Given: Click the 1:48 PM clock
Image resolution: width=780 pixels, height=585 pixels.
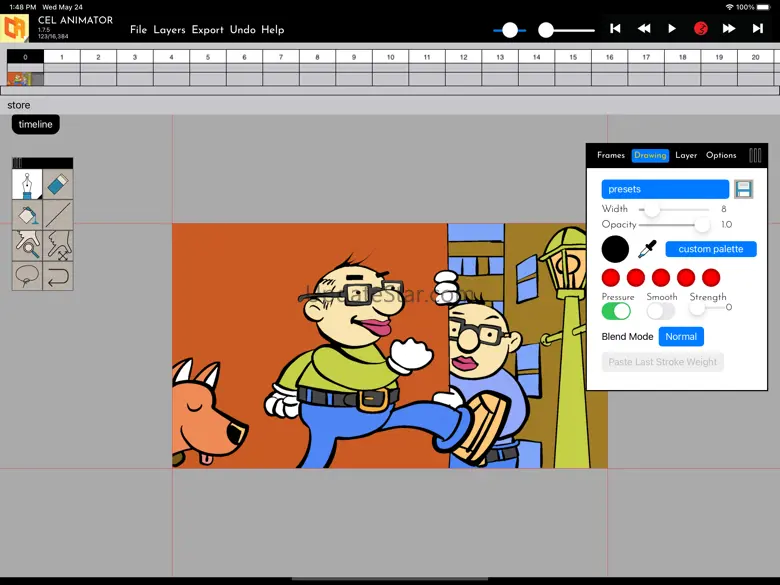Looking at the screenshot, I should pyautogui.click(x=22, y=7).
